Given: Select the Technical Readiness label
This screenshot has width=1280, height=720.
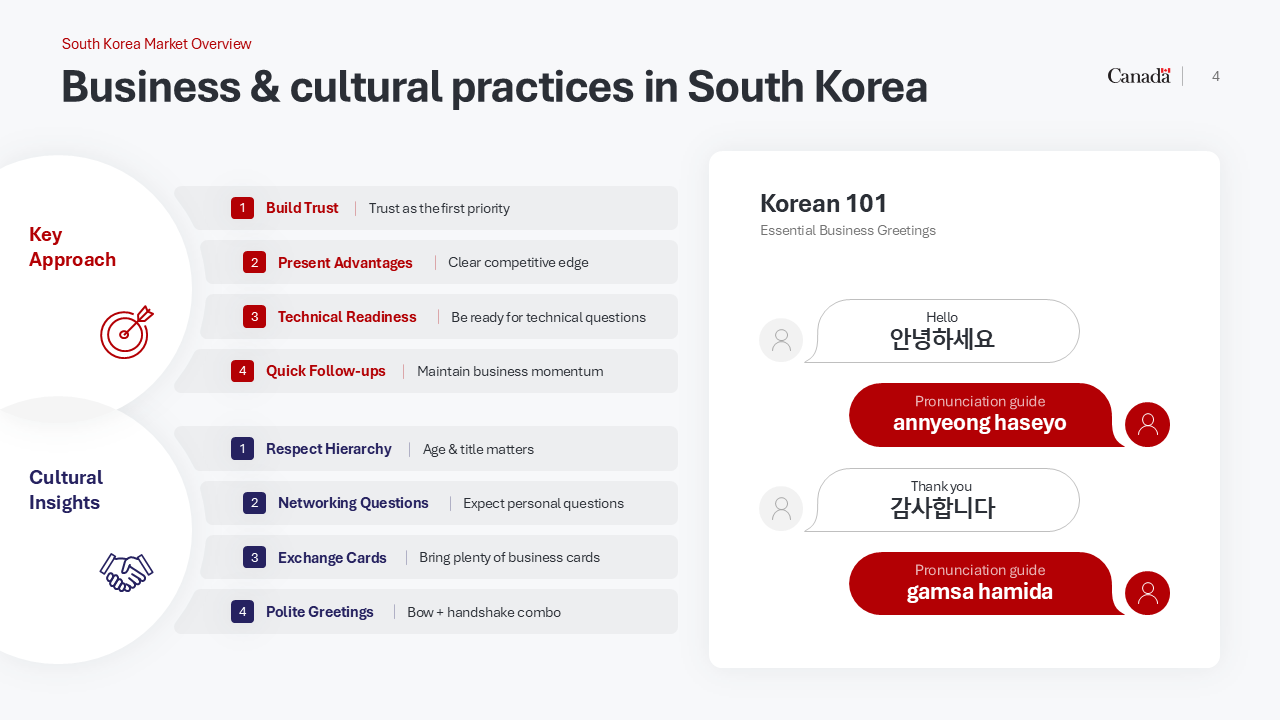Looking at the screenshot, I should click(x=347, y=317).
